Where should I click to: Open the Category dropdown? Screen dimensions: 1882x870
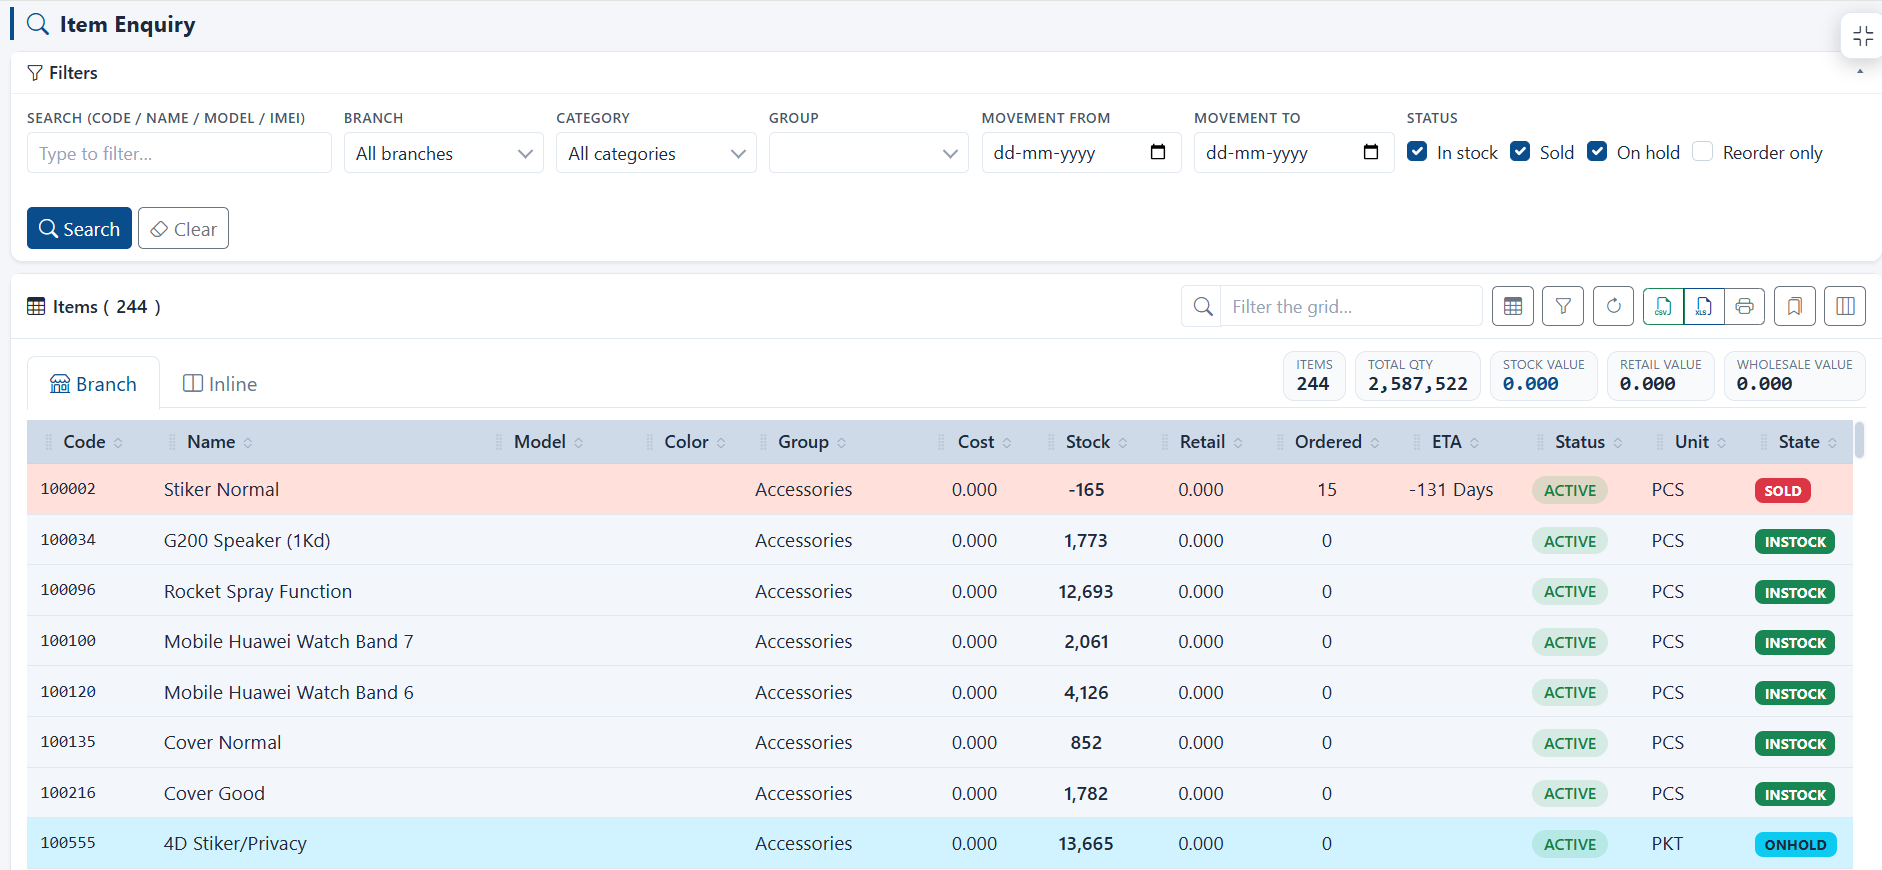pyautogui.click(x=656, y=153)
